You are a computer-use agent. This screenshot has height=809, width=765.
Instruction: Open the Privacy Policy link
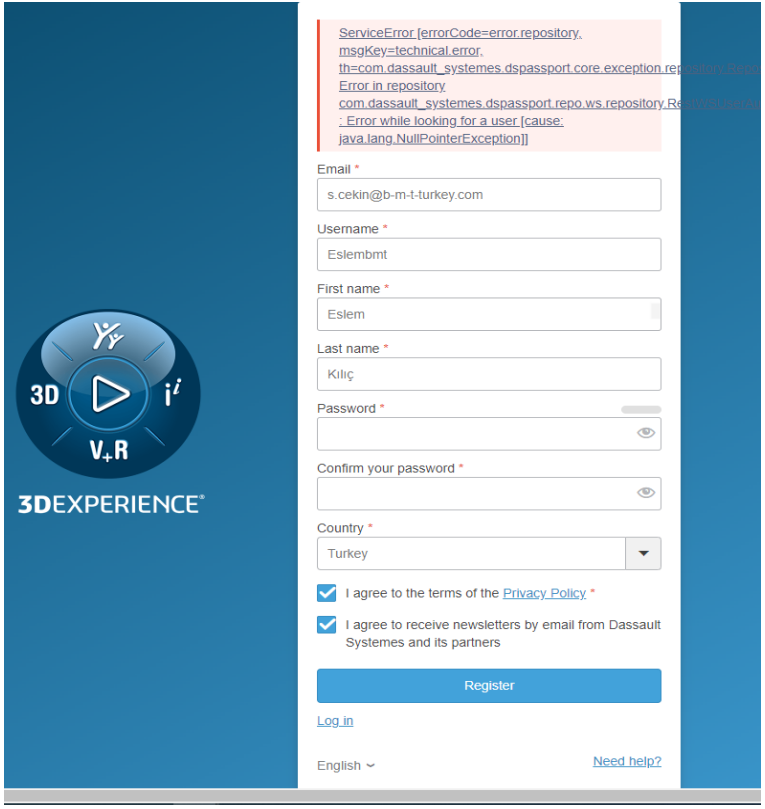tap(544, 593)
